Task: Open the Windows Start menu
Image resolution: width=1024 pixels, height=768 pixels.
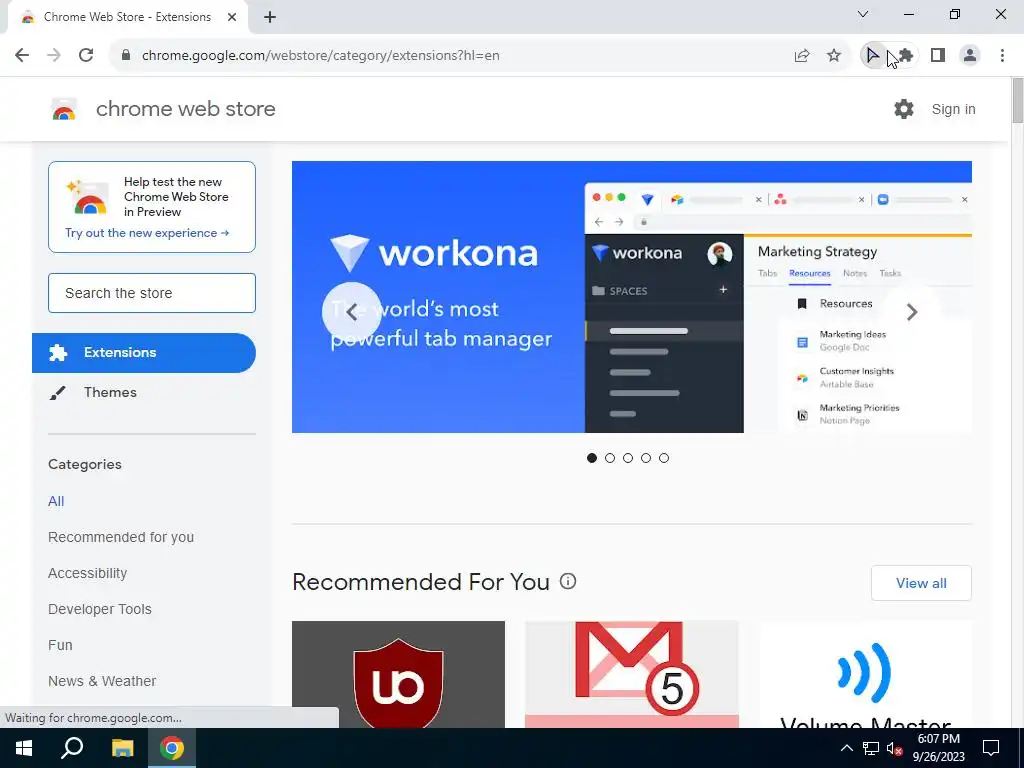Action: (x=24, y=748)
